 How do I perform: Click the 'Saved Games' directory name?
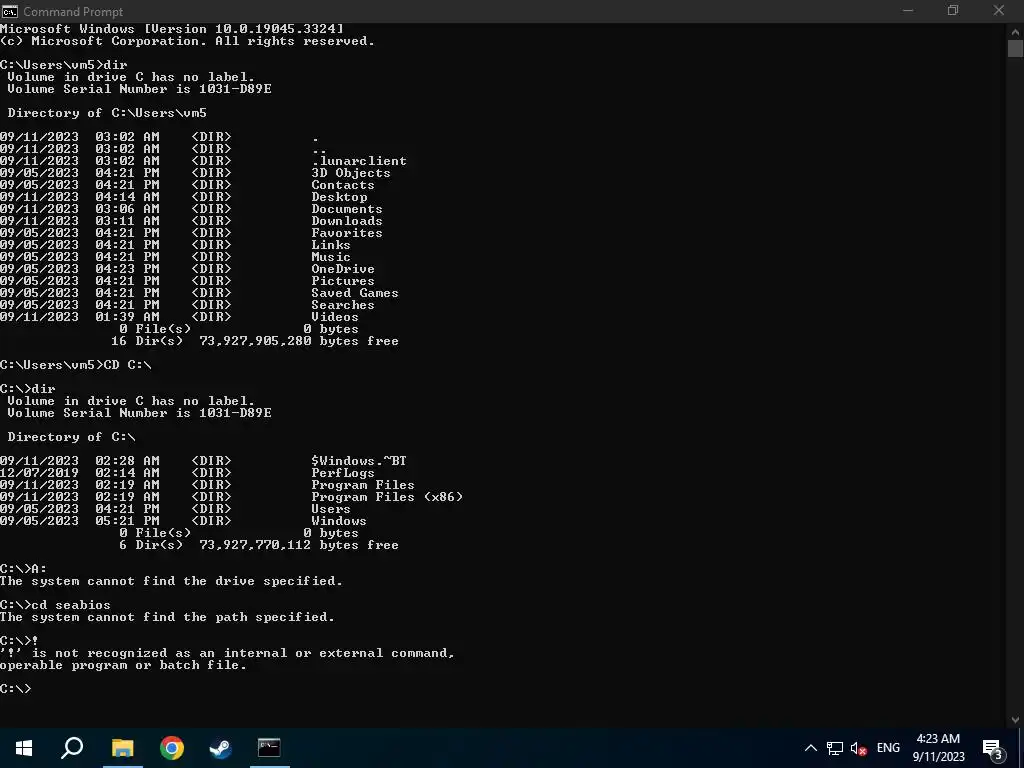tap(355, 293)
